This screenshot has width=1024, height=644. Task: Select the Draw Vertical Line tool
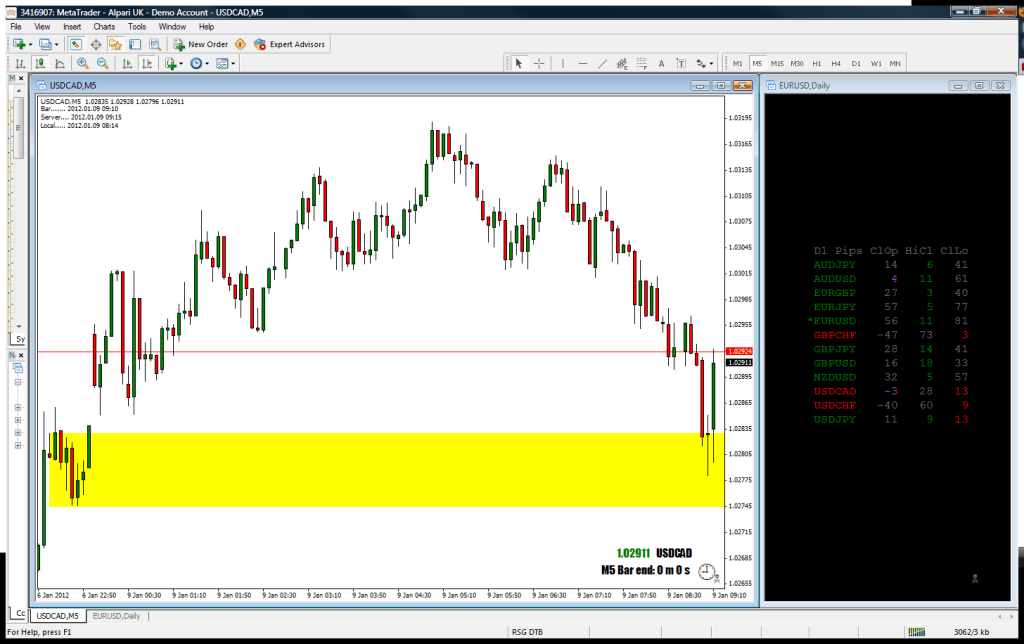pyautogui.click(x=562, y=63)
